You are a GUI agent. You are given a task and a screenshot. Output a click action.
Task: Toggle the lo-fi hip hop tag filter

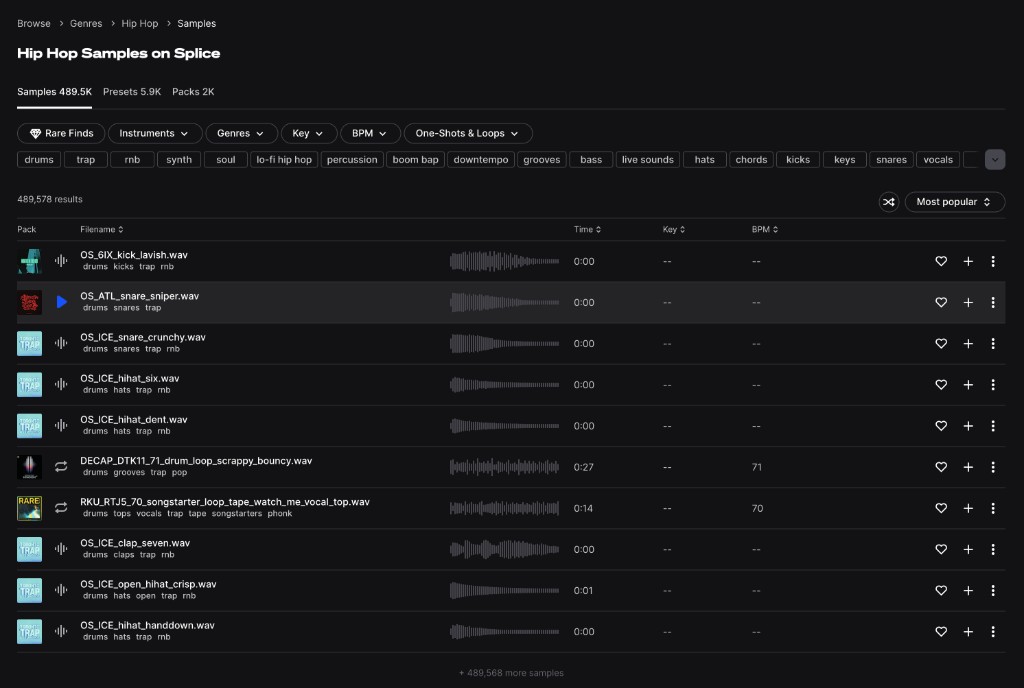click(284, 159)
